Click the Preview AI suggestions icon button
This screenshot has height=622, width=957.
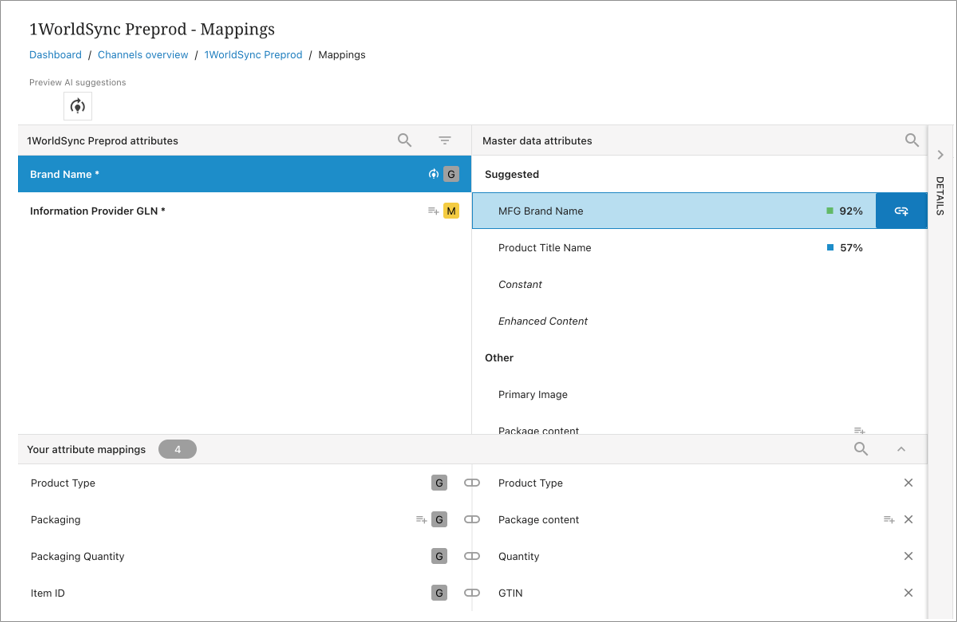78,106
